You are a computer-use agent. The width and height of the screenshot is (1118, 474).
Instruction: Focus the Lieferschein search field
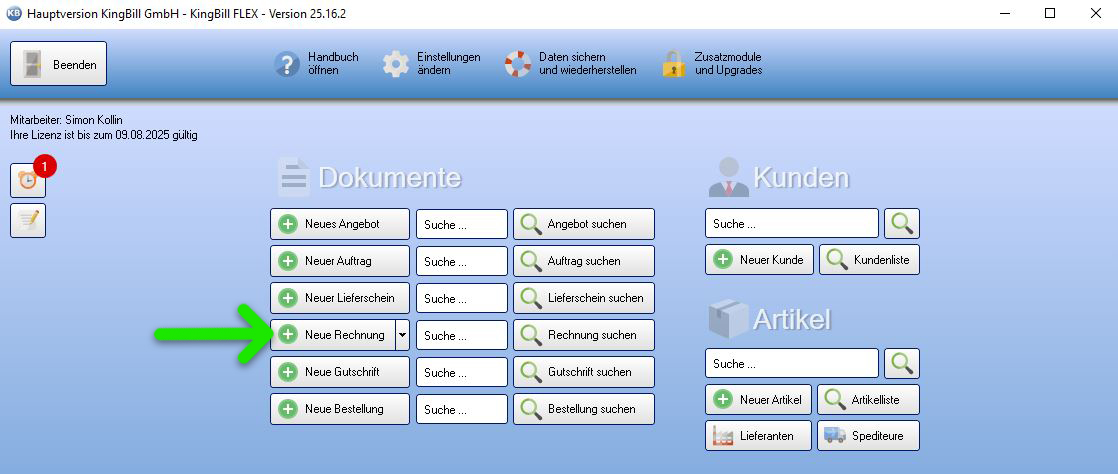tap(462, 299)
